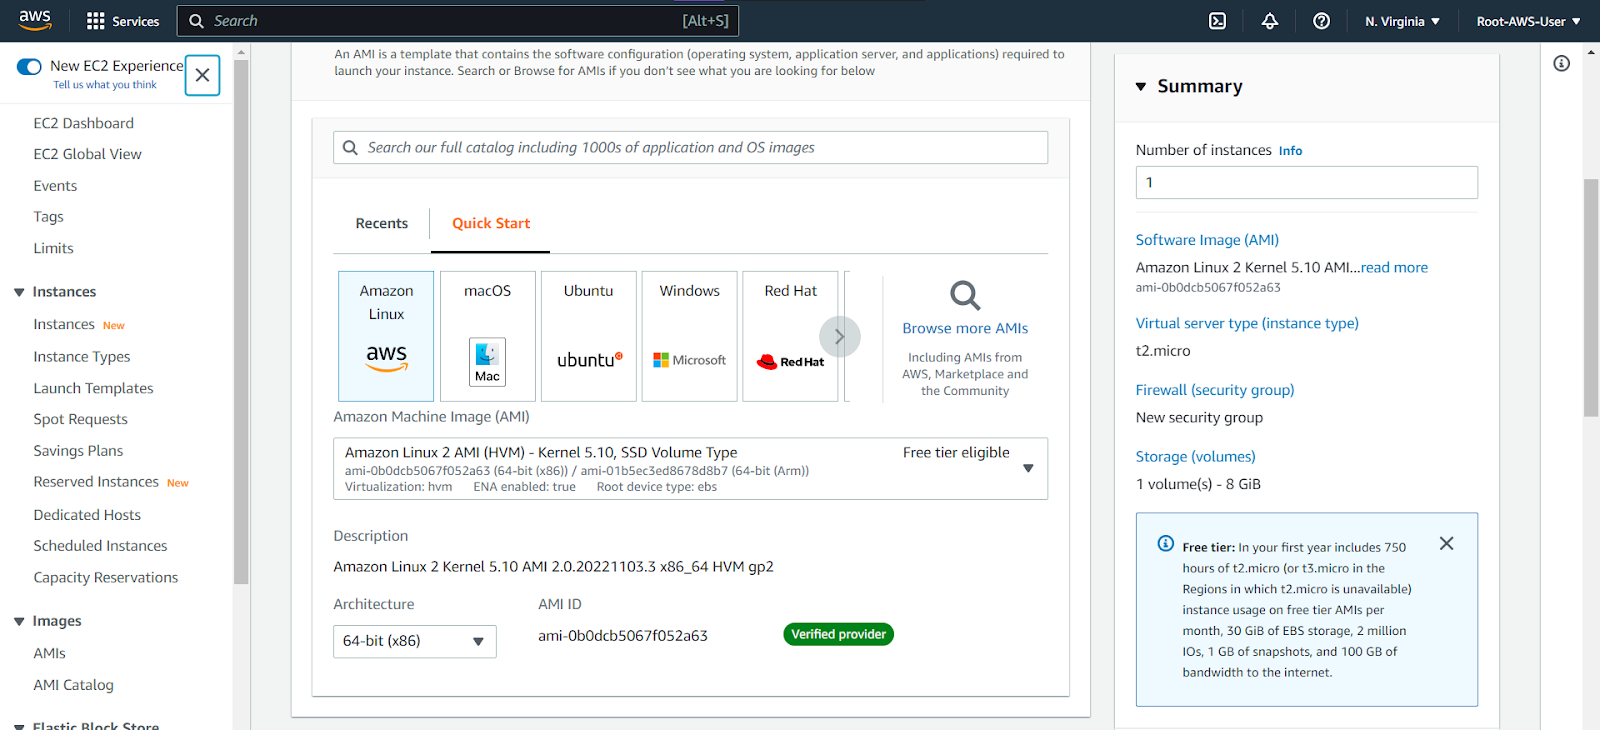This screenshot has height=730, width=1600.
Task: Open Limits in sidebar
Action: tap(53, 248)
